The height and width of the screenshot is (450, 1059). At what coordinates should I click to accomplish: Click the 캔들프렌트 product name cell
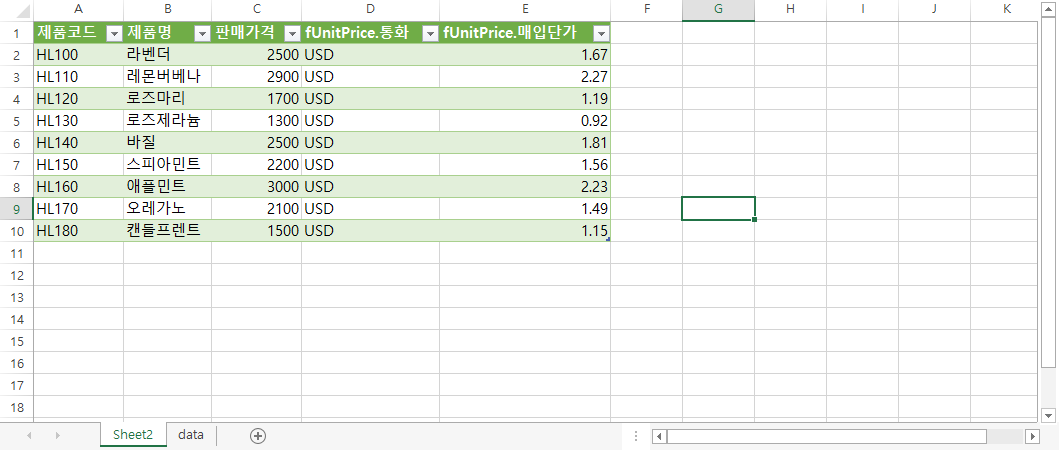[x=167, y=230]
